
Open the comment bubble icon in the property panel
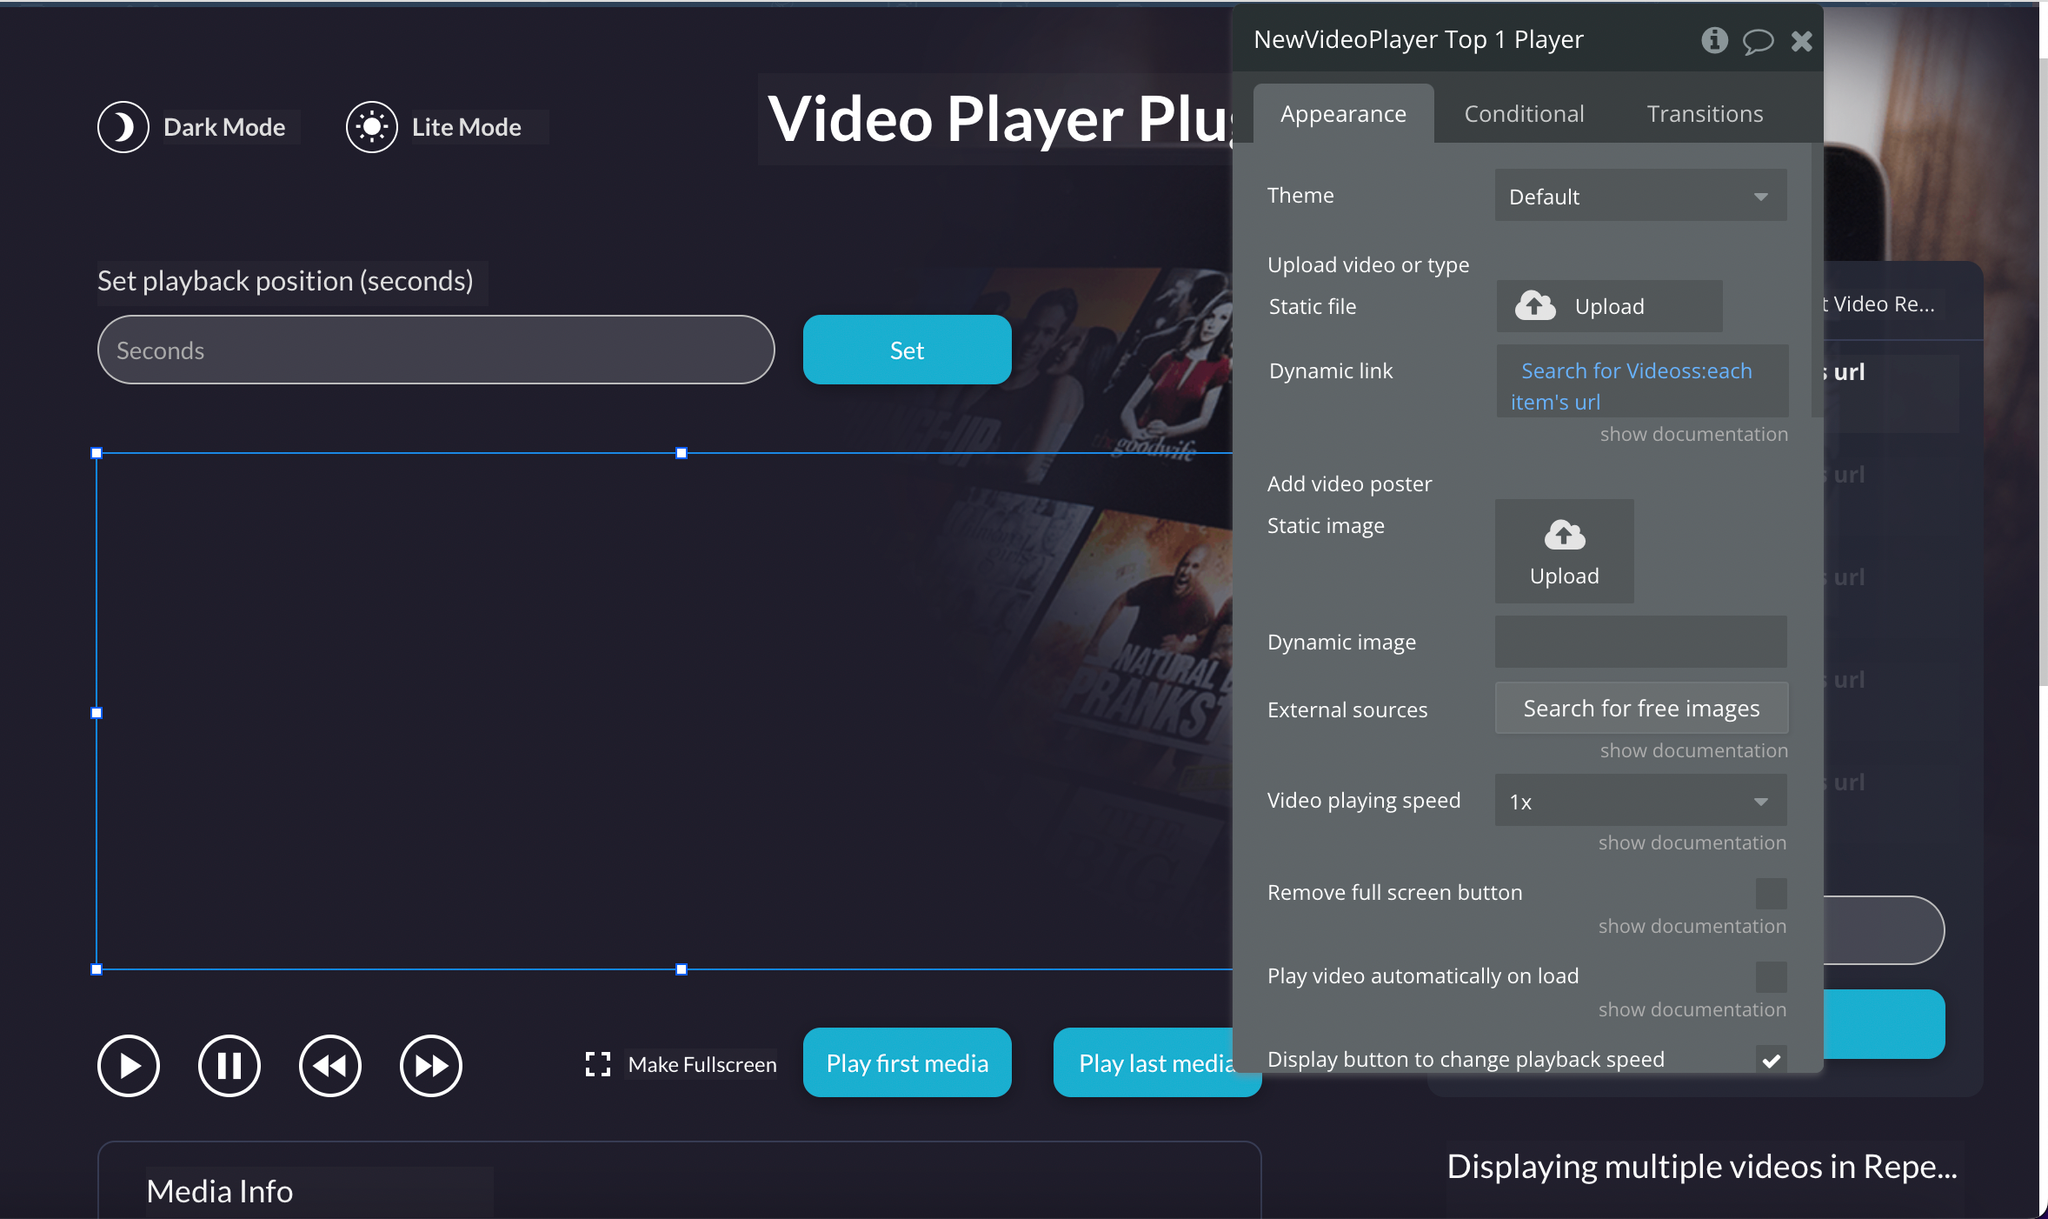[1757, 41]
